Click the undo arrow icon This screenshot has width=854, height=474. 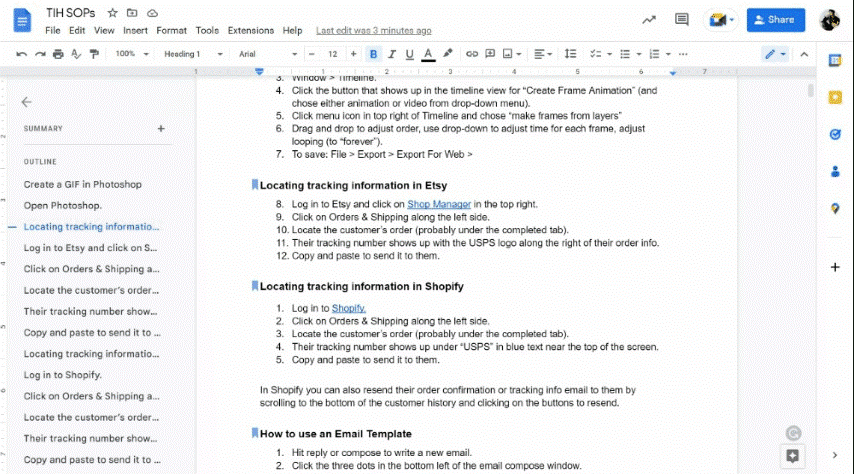pyautogui.click(x=23, y=54)
